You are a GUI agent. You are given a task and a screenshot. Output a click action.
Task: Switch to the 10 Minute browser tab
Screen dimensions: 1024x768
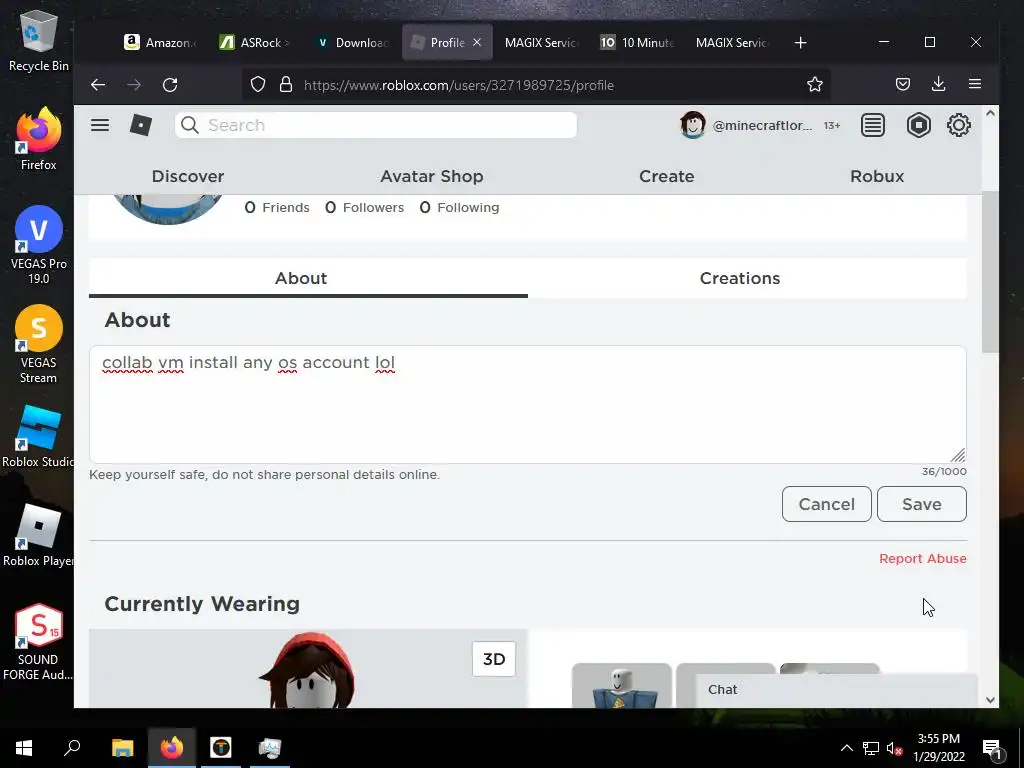click(636, 42)
